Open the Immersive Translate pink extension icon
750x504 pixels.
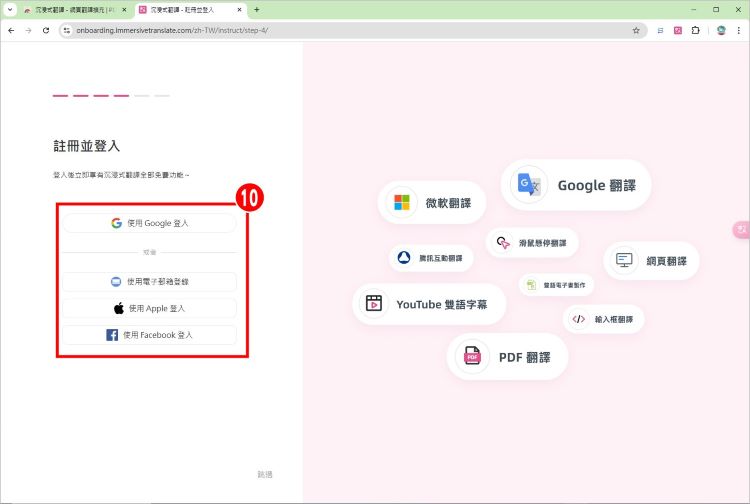click(678, 30)
